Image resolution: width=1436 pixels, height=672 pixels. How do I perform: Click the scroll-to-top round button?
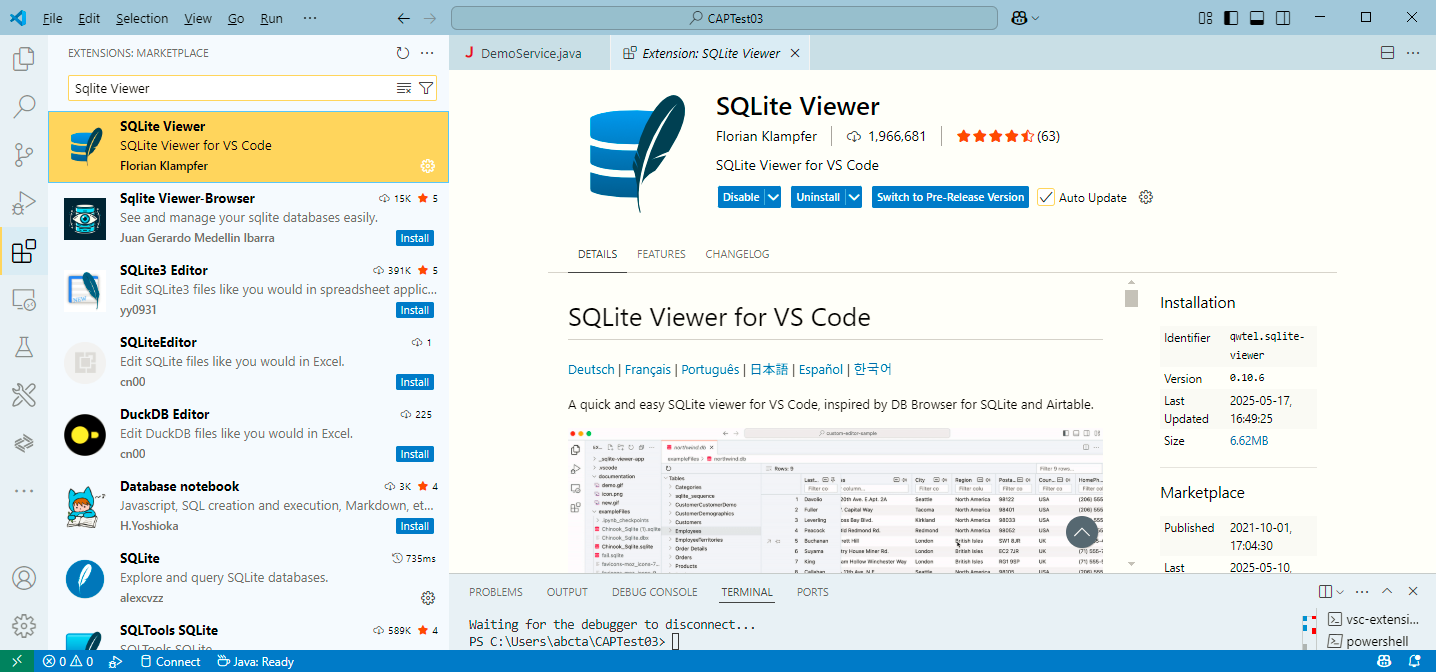click(x=1082, y=533)
